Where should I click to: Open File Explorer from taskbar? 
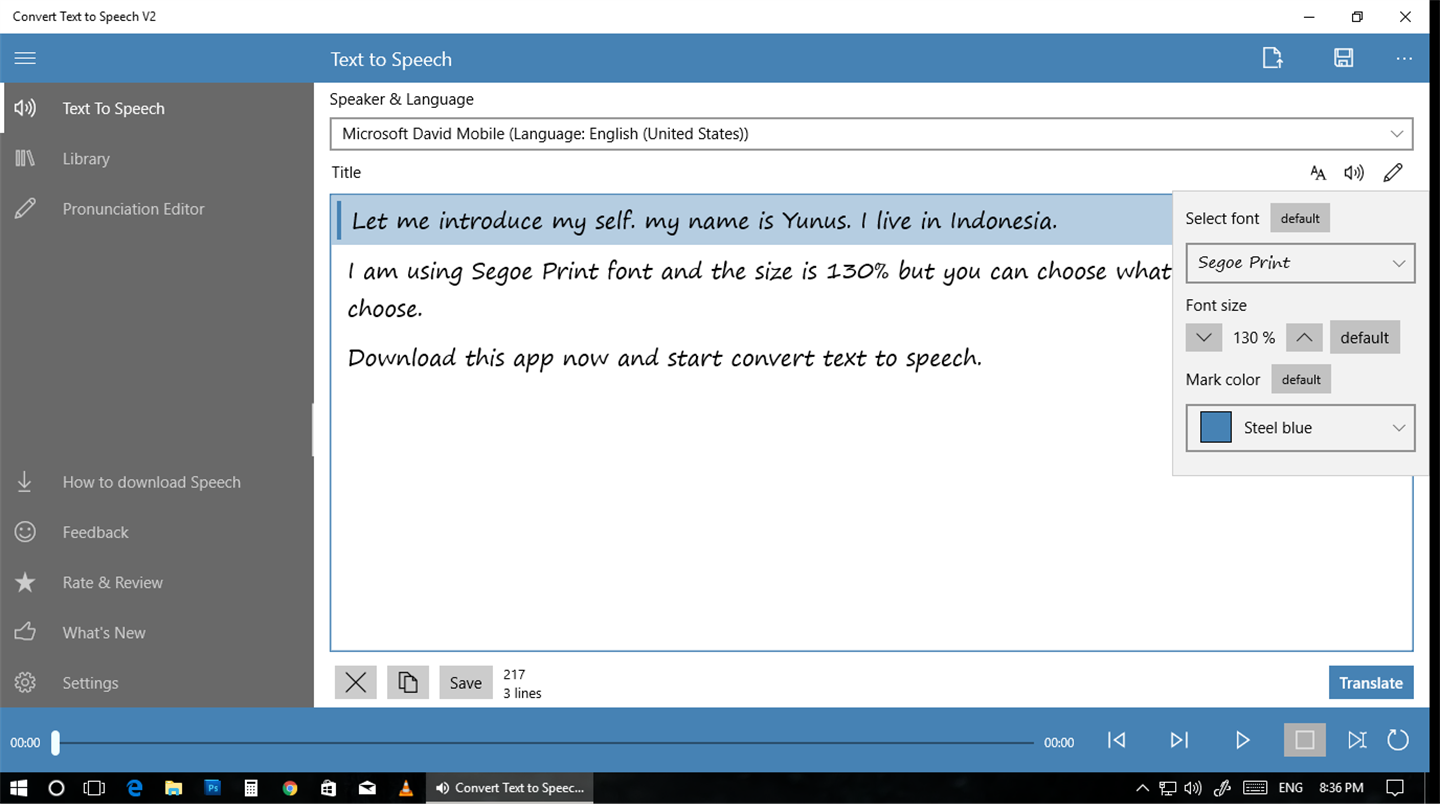click(173, 788)
